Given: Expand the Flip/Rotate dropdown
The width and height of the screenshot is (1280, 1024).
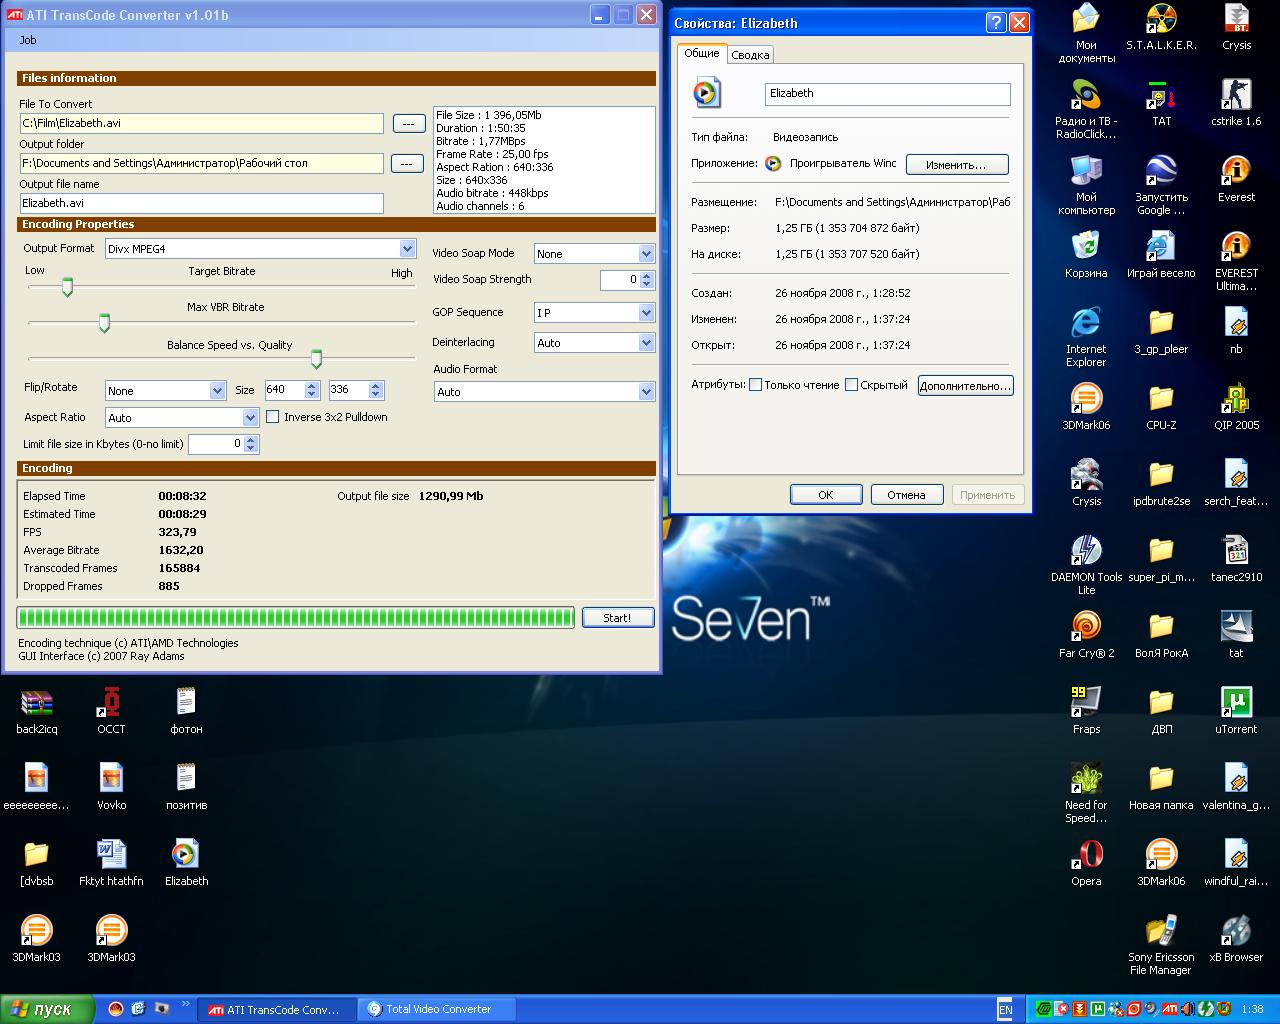Looking at the screenshot, I should [x=217, y=391].
